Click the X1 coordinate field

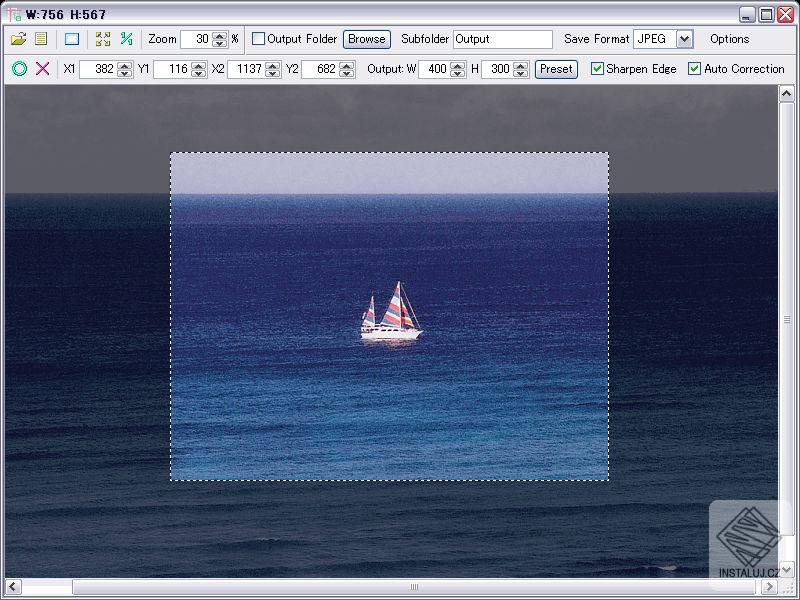coord(99,69)
